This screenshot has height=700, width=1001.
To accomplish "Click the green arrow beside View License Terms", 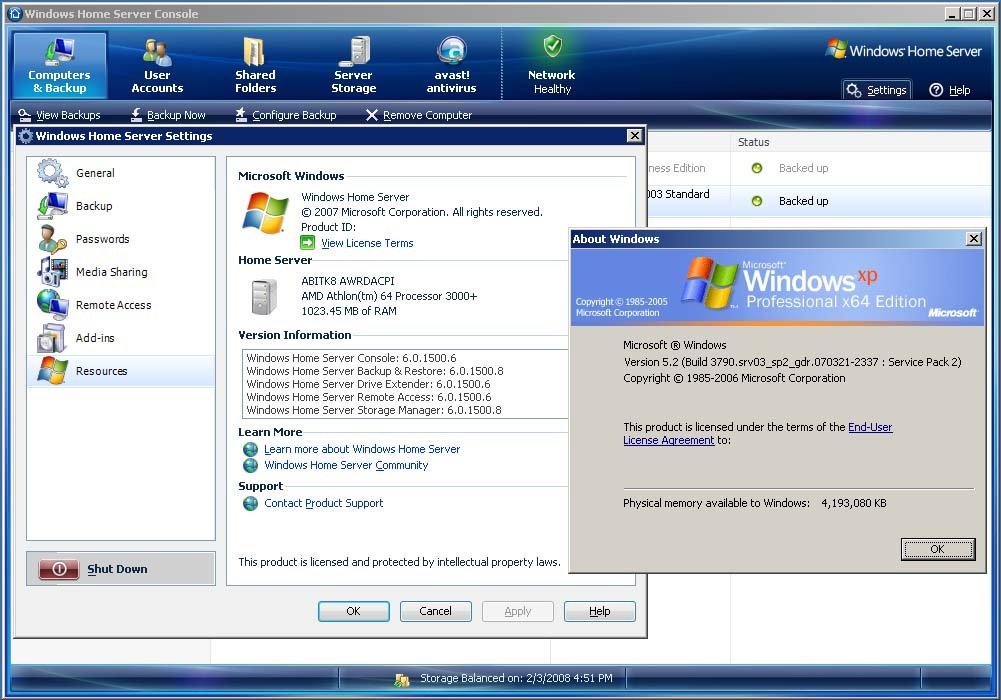I will (308, 242).
